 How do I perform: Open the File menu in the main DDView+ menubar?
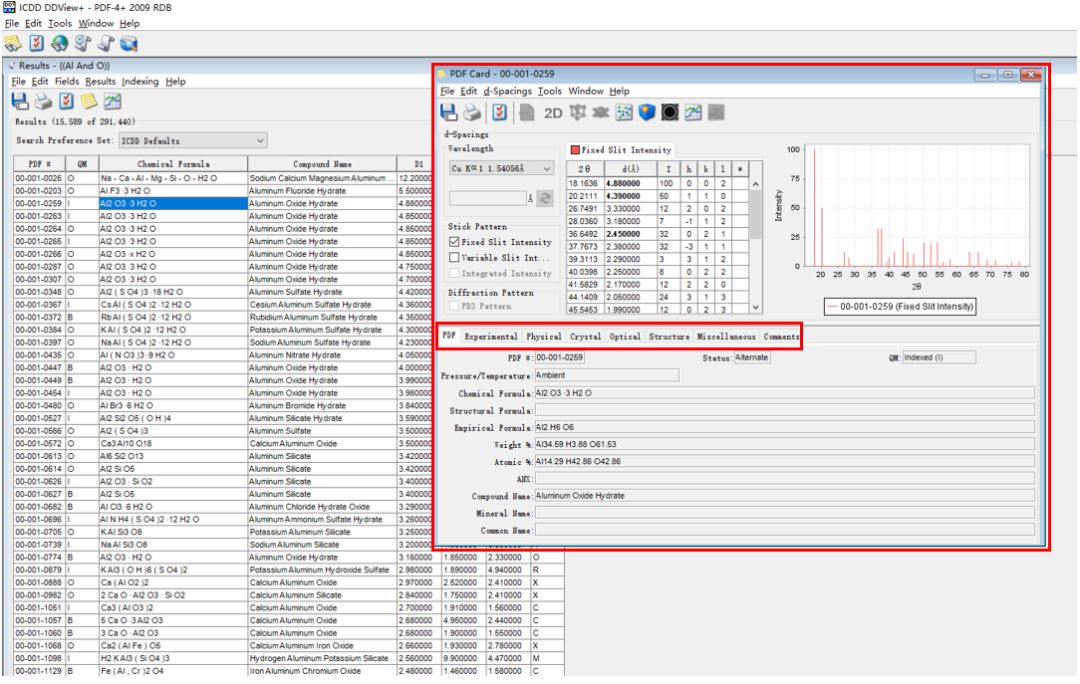(12, 23)
